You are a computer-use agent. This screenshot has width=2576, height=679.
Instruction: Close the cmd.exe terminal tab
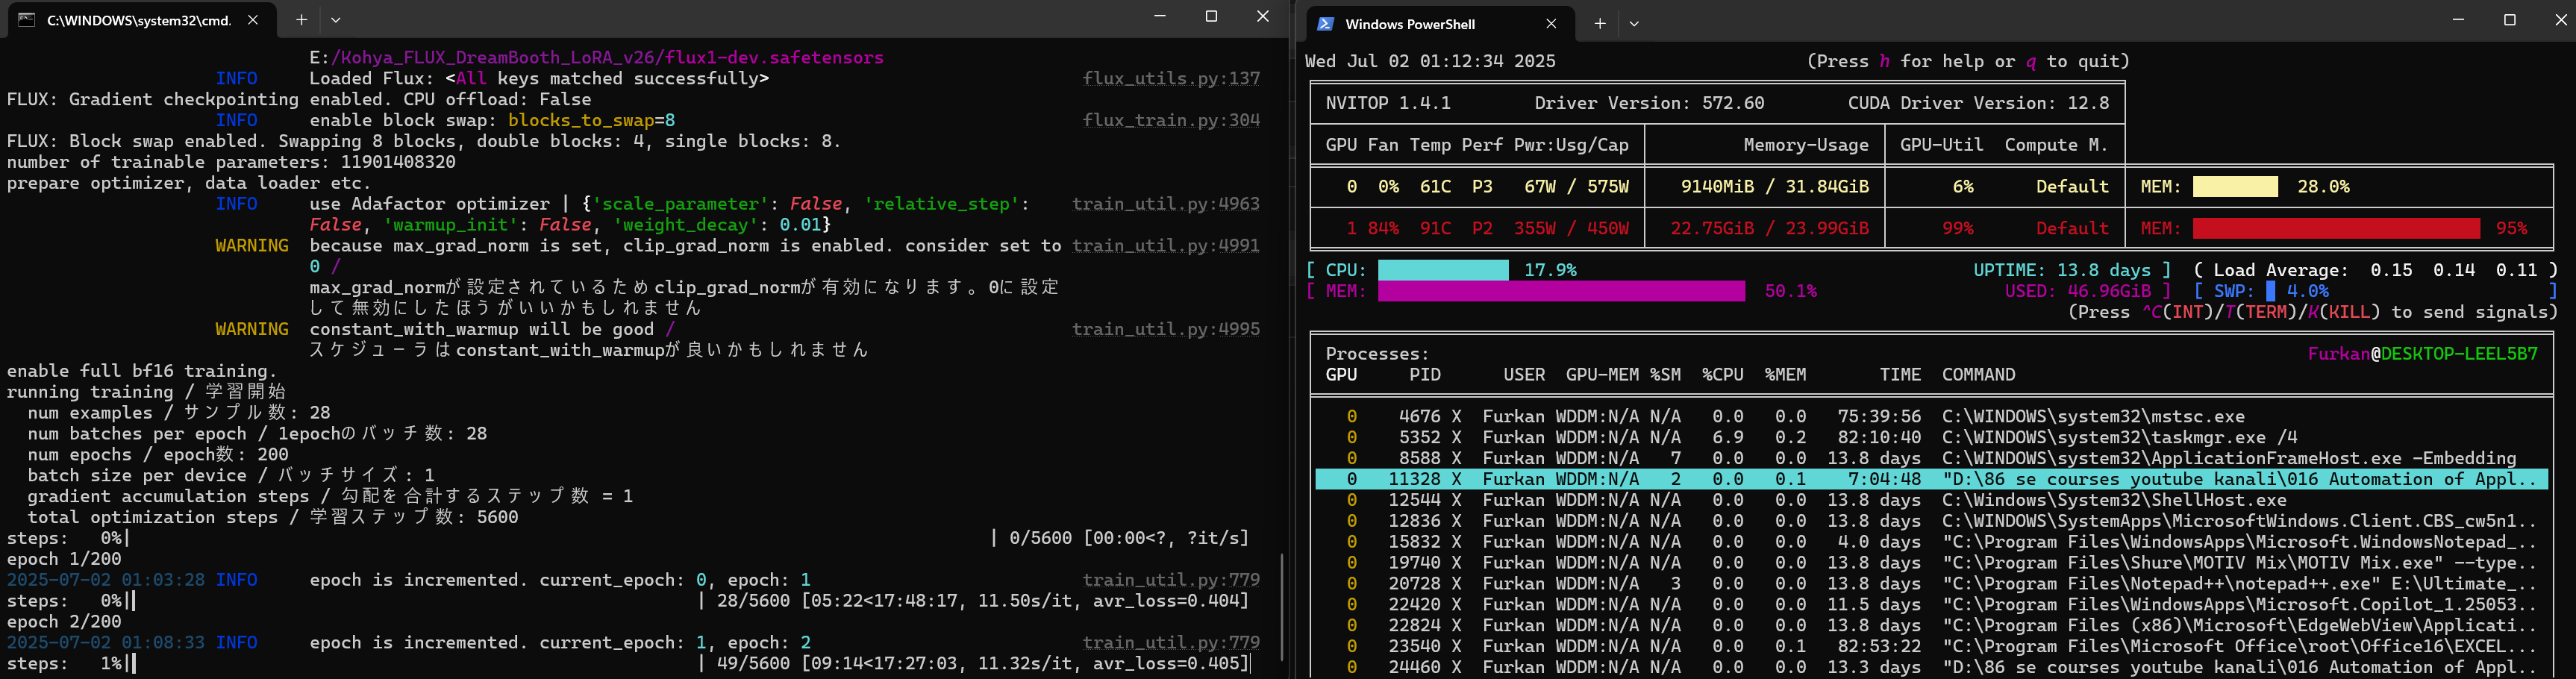(x=253, y=20)
